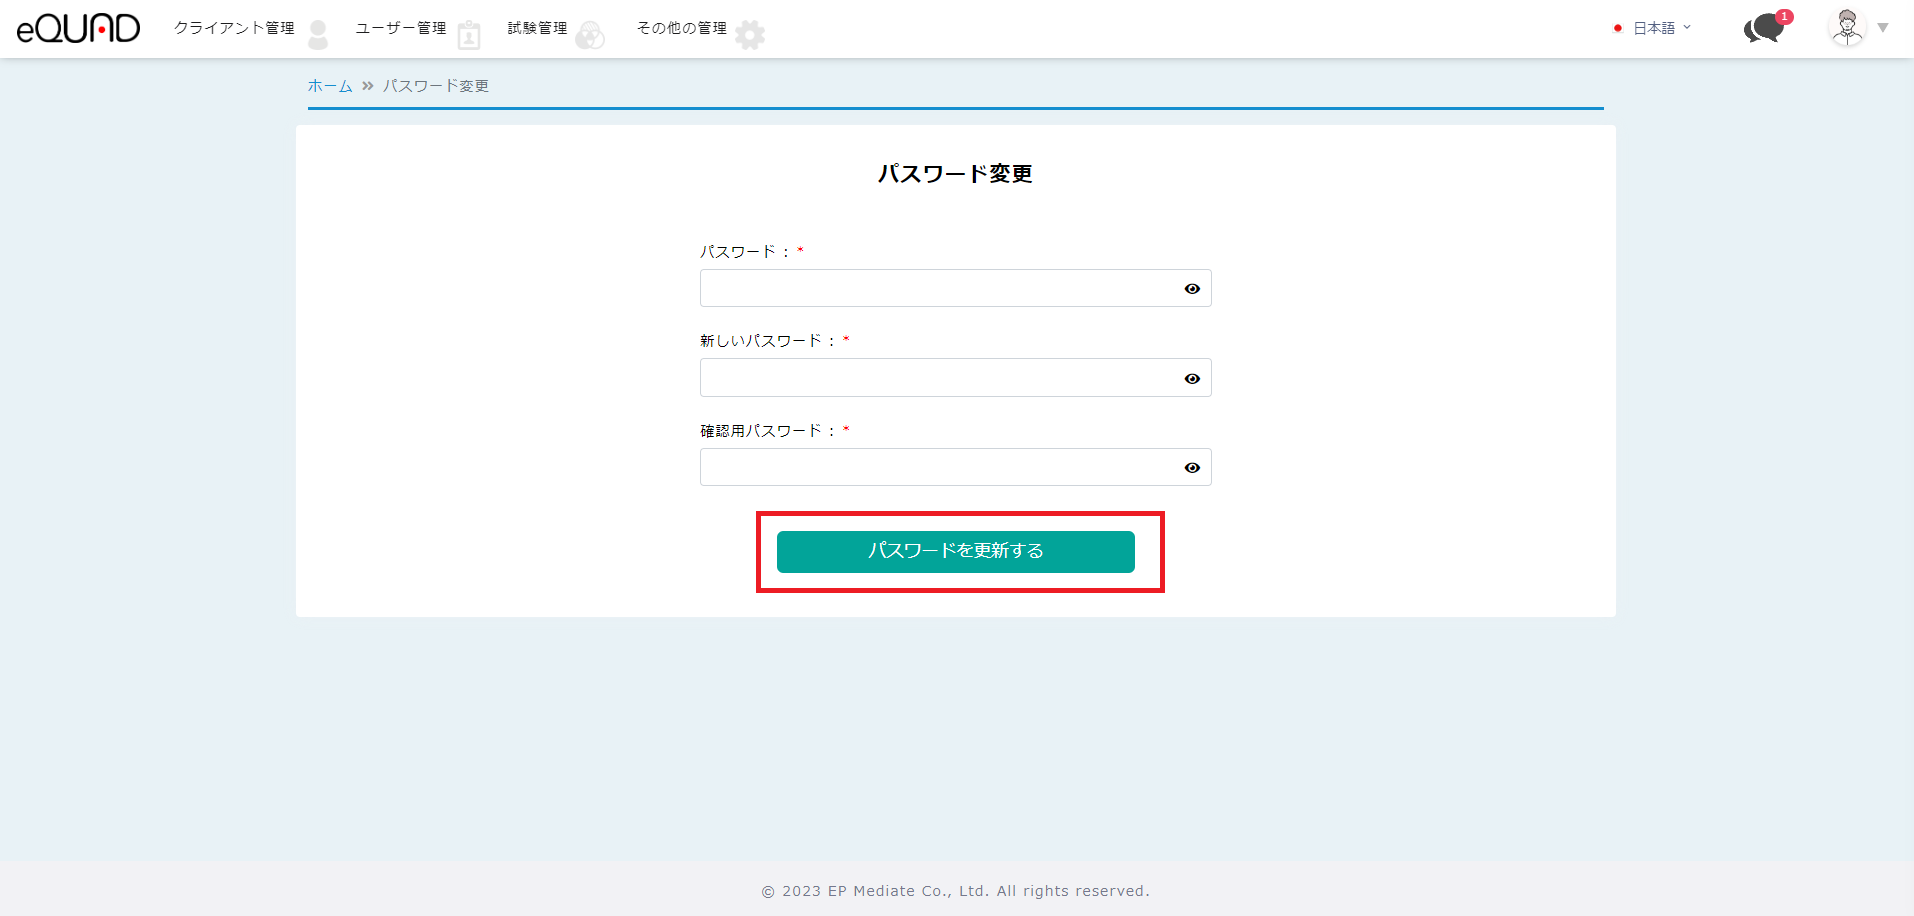Click the パスワードを更新する button

point(955,551)
